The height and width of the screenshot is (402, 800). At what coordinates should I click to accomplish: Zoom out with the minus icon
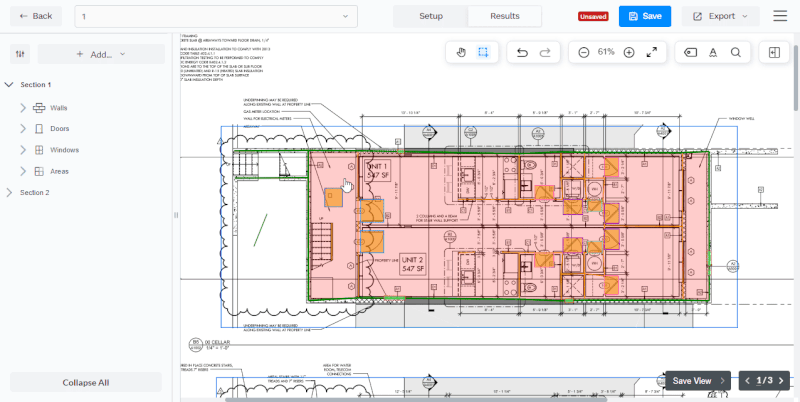click(583, 52)
